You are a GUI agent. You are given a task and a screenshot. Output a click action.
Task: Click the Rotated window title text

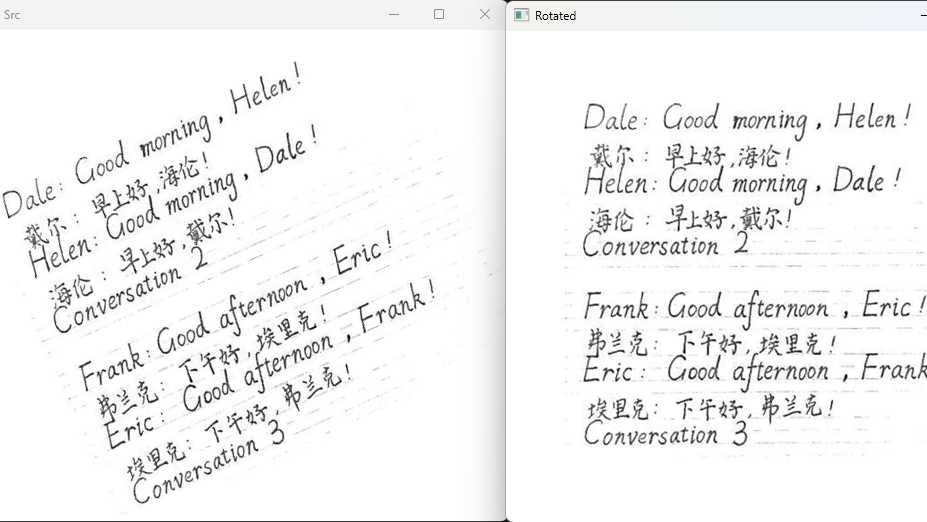(555, 16)
